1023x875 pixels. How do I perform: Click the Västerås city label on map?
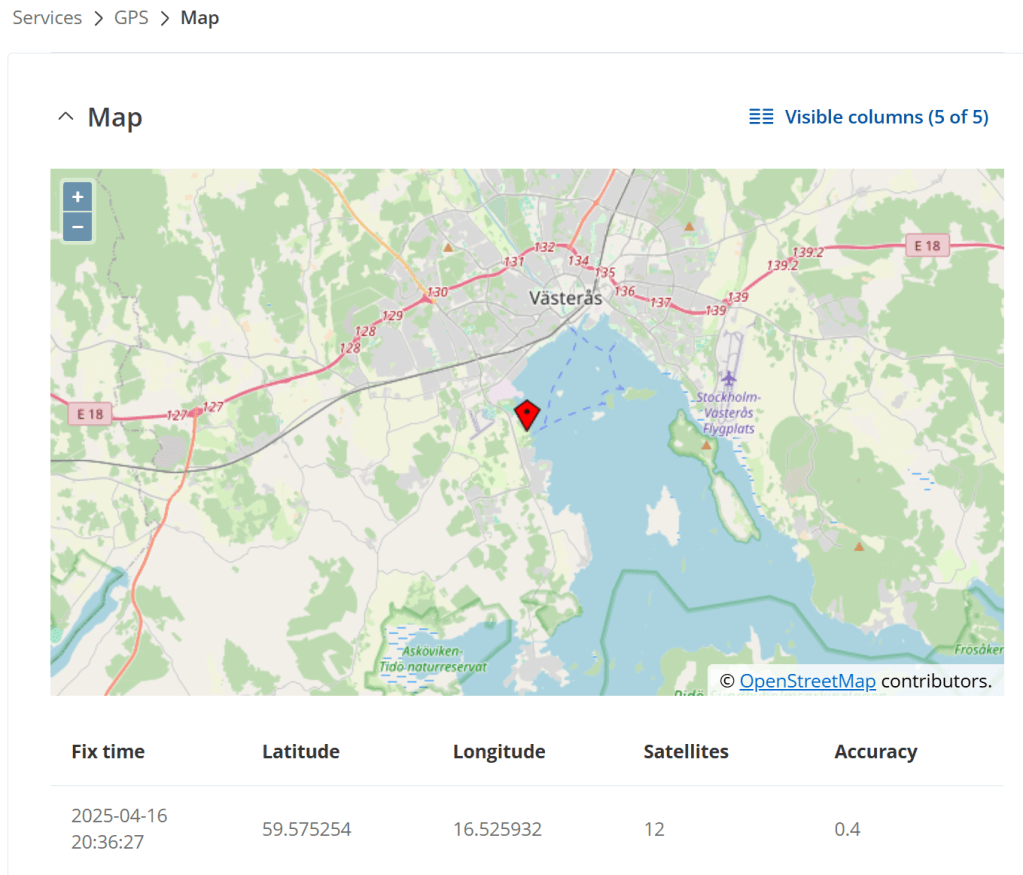[565, 298]
